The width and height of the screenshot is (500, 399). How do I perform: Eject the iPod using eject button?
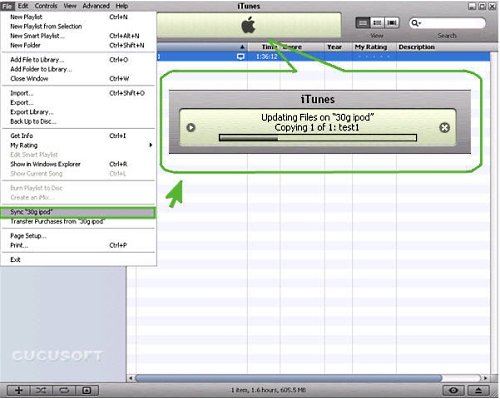pyautogui.click(x=478, y=390)
